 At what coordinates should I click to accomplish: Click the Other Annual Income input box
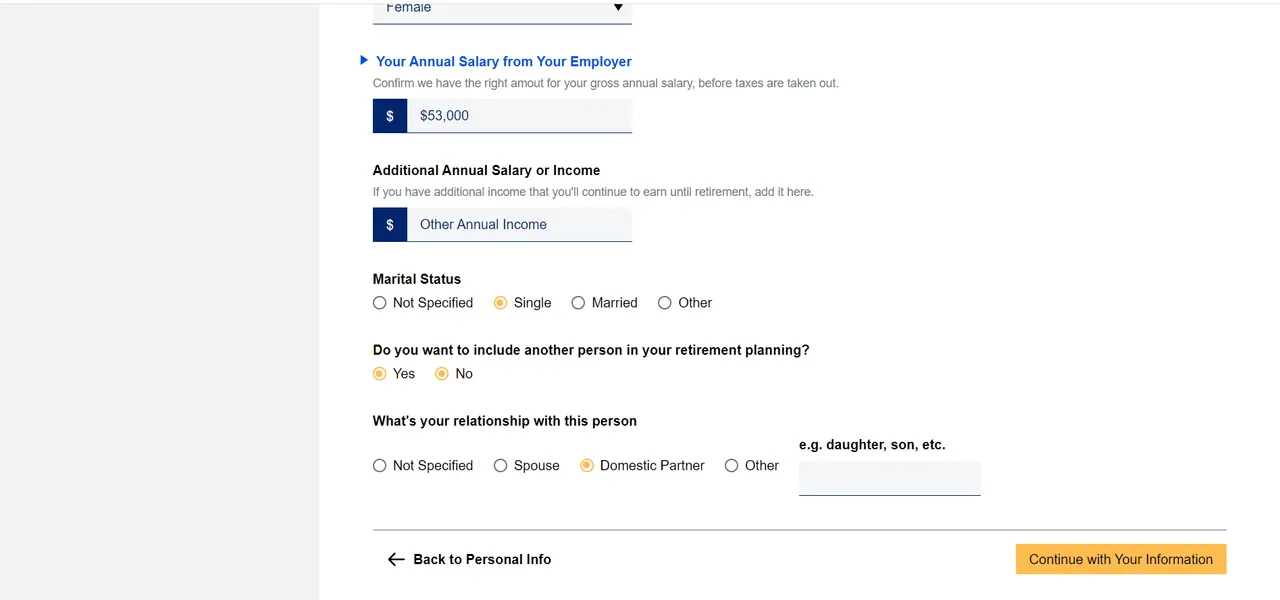[520, 224]
